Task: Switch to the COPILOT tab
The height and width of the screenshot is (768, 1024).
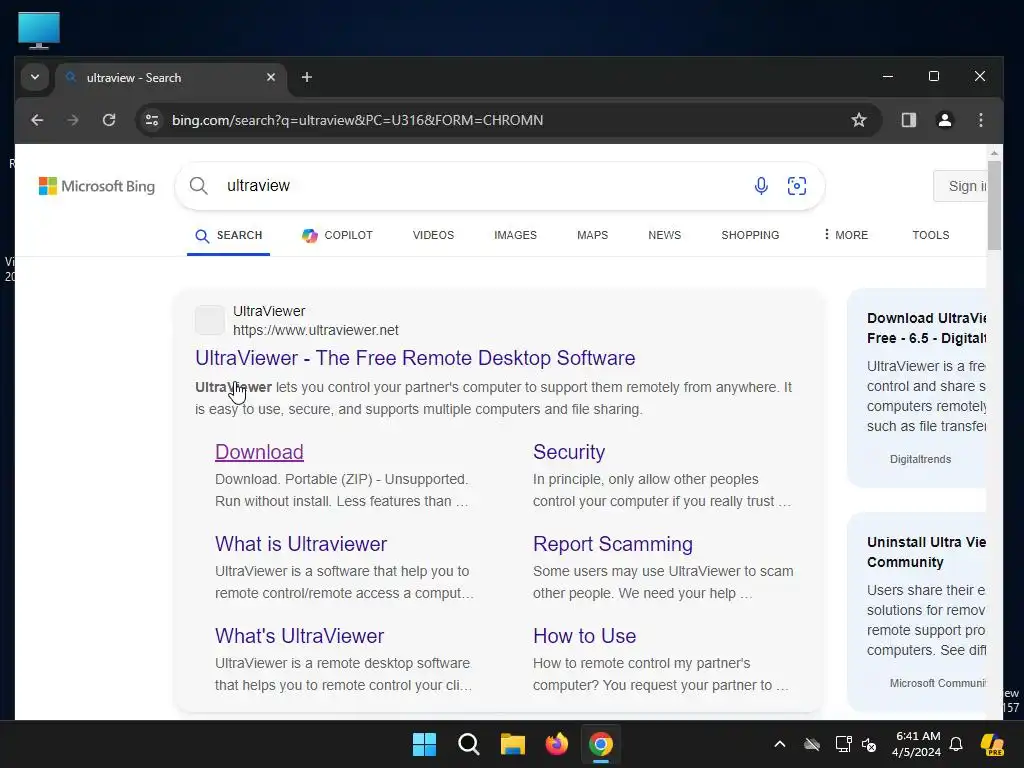Action: [x=337, y=235]
